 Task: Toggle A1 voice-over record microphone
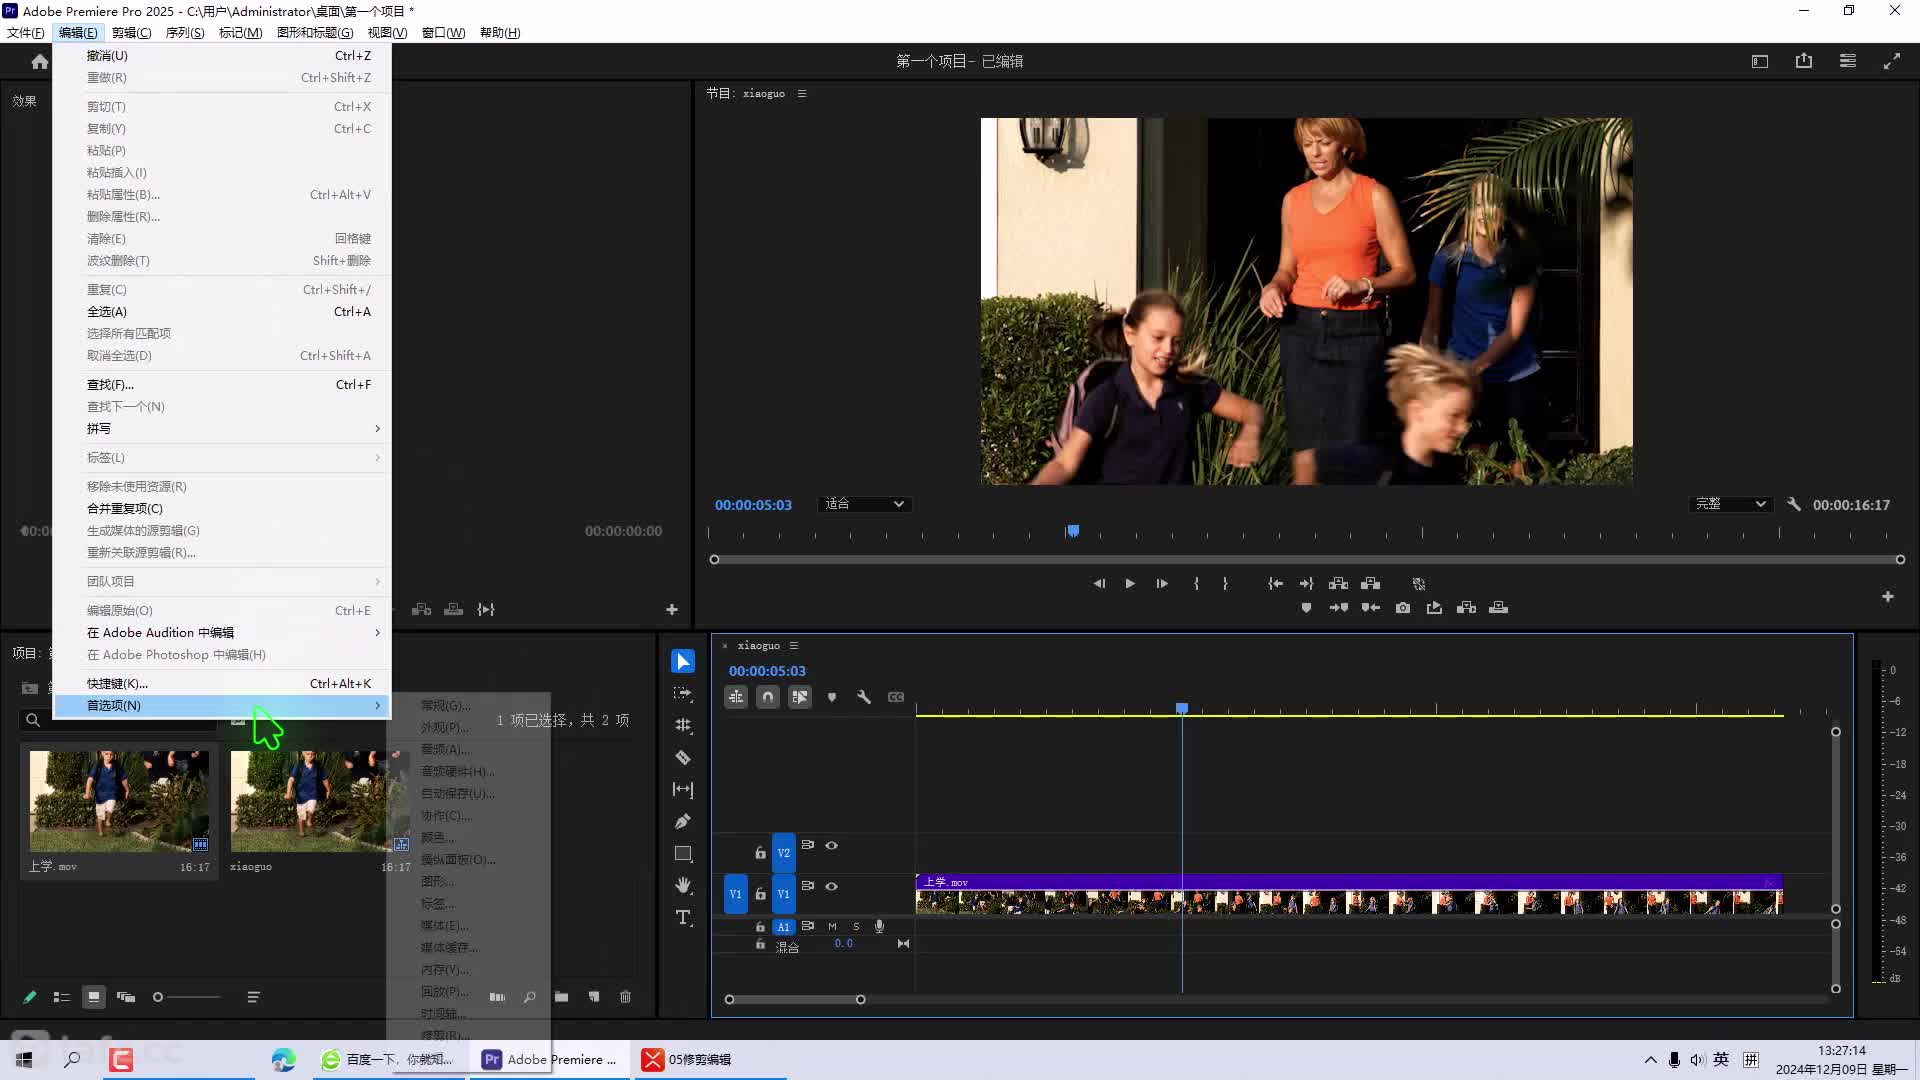879,926
